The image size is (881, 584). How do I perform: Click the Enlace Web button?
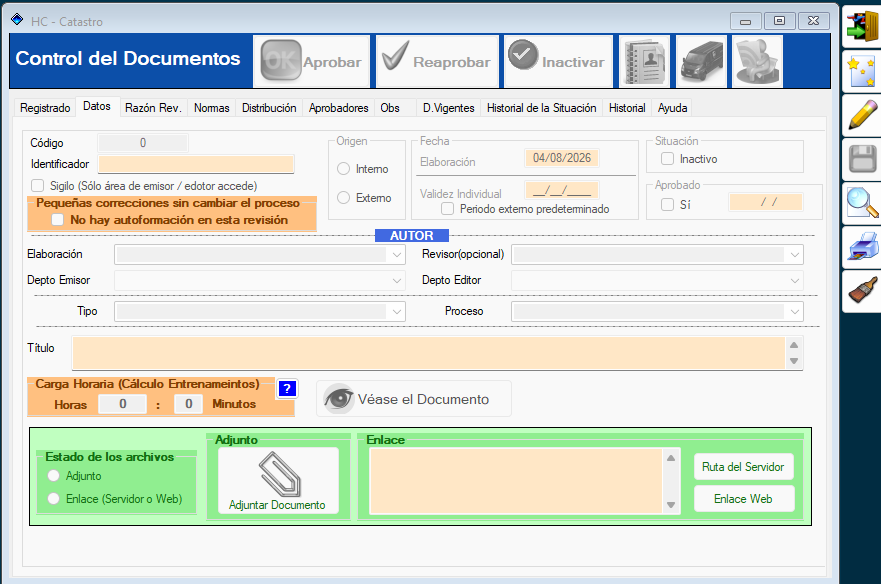point(743,499)
